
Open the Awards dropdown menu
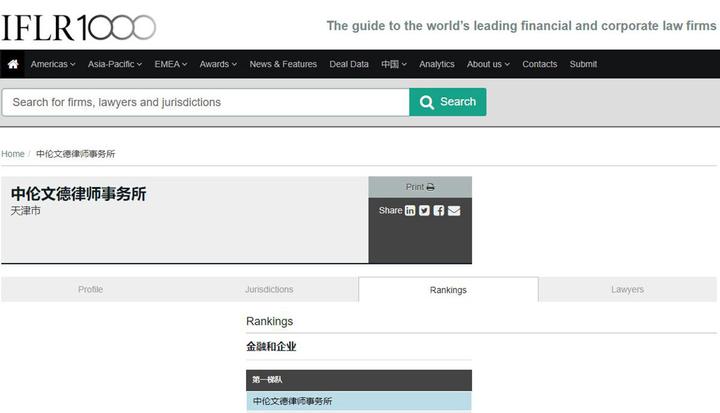point(218,64)
